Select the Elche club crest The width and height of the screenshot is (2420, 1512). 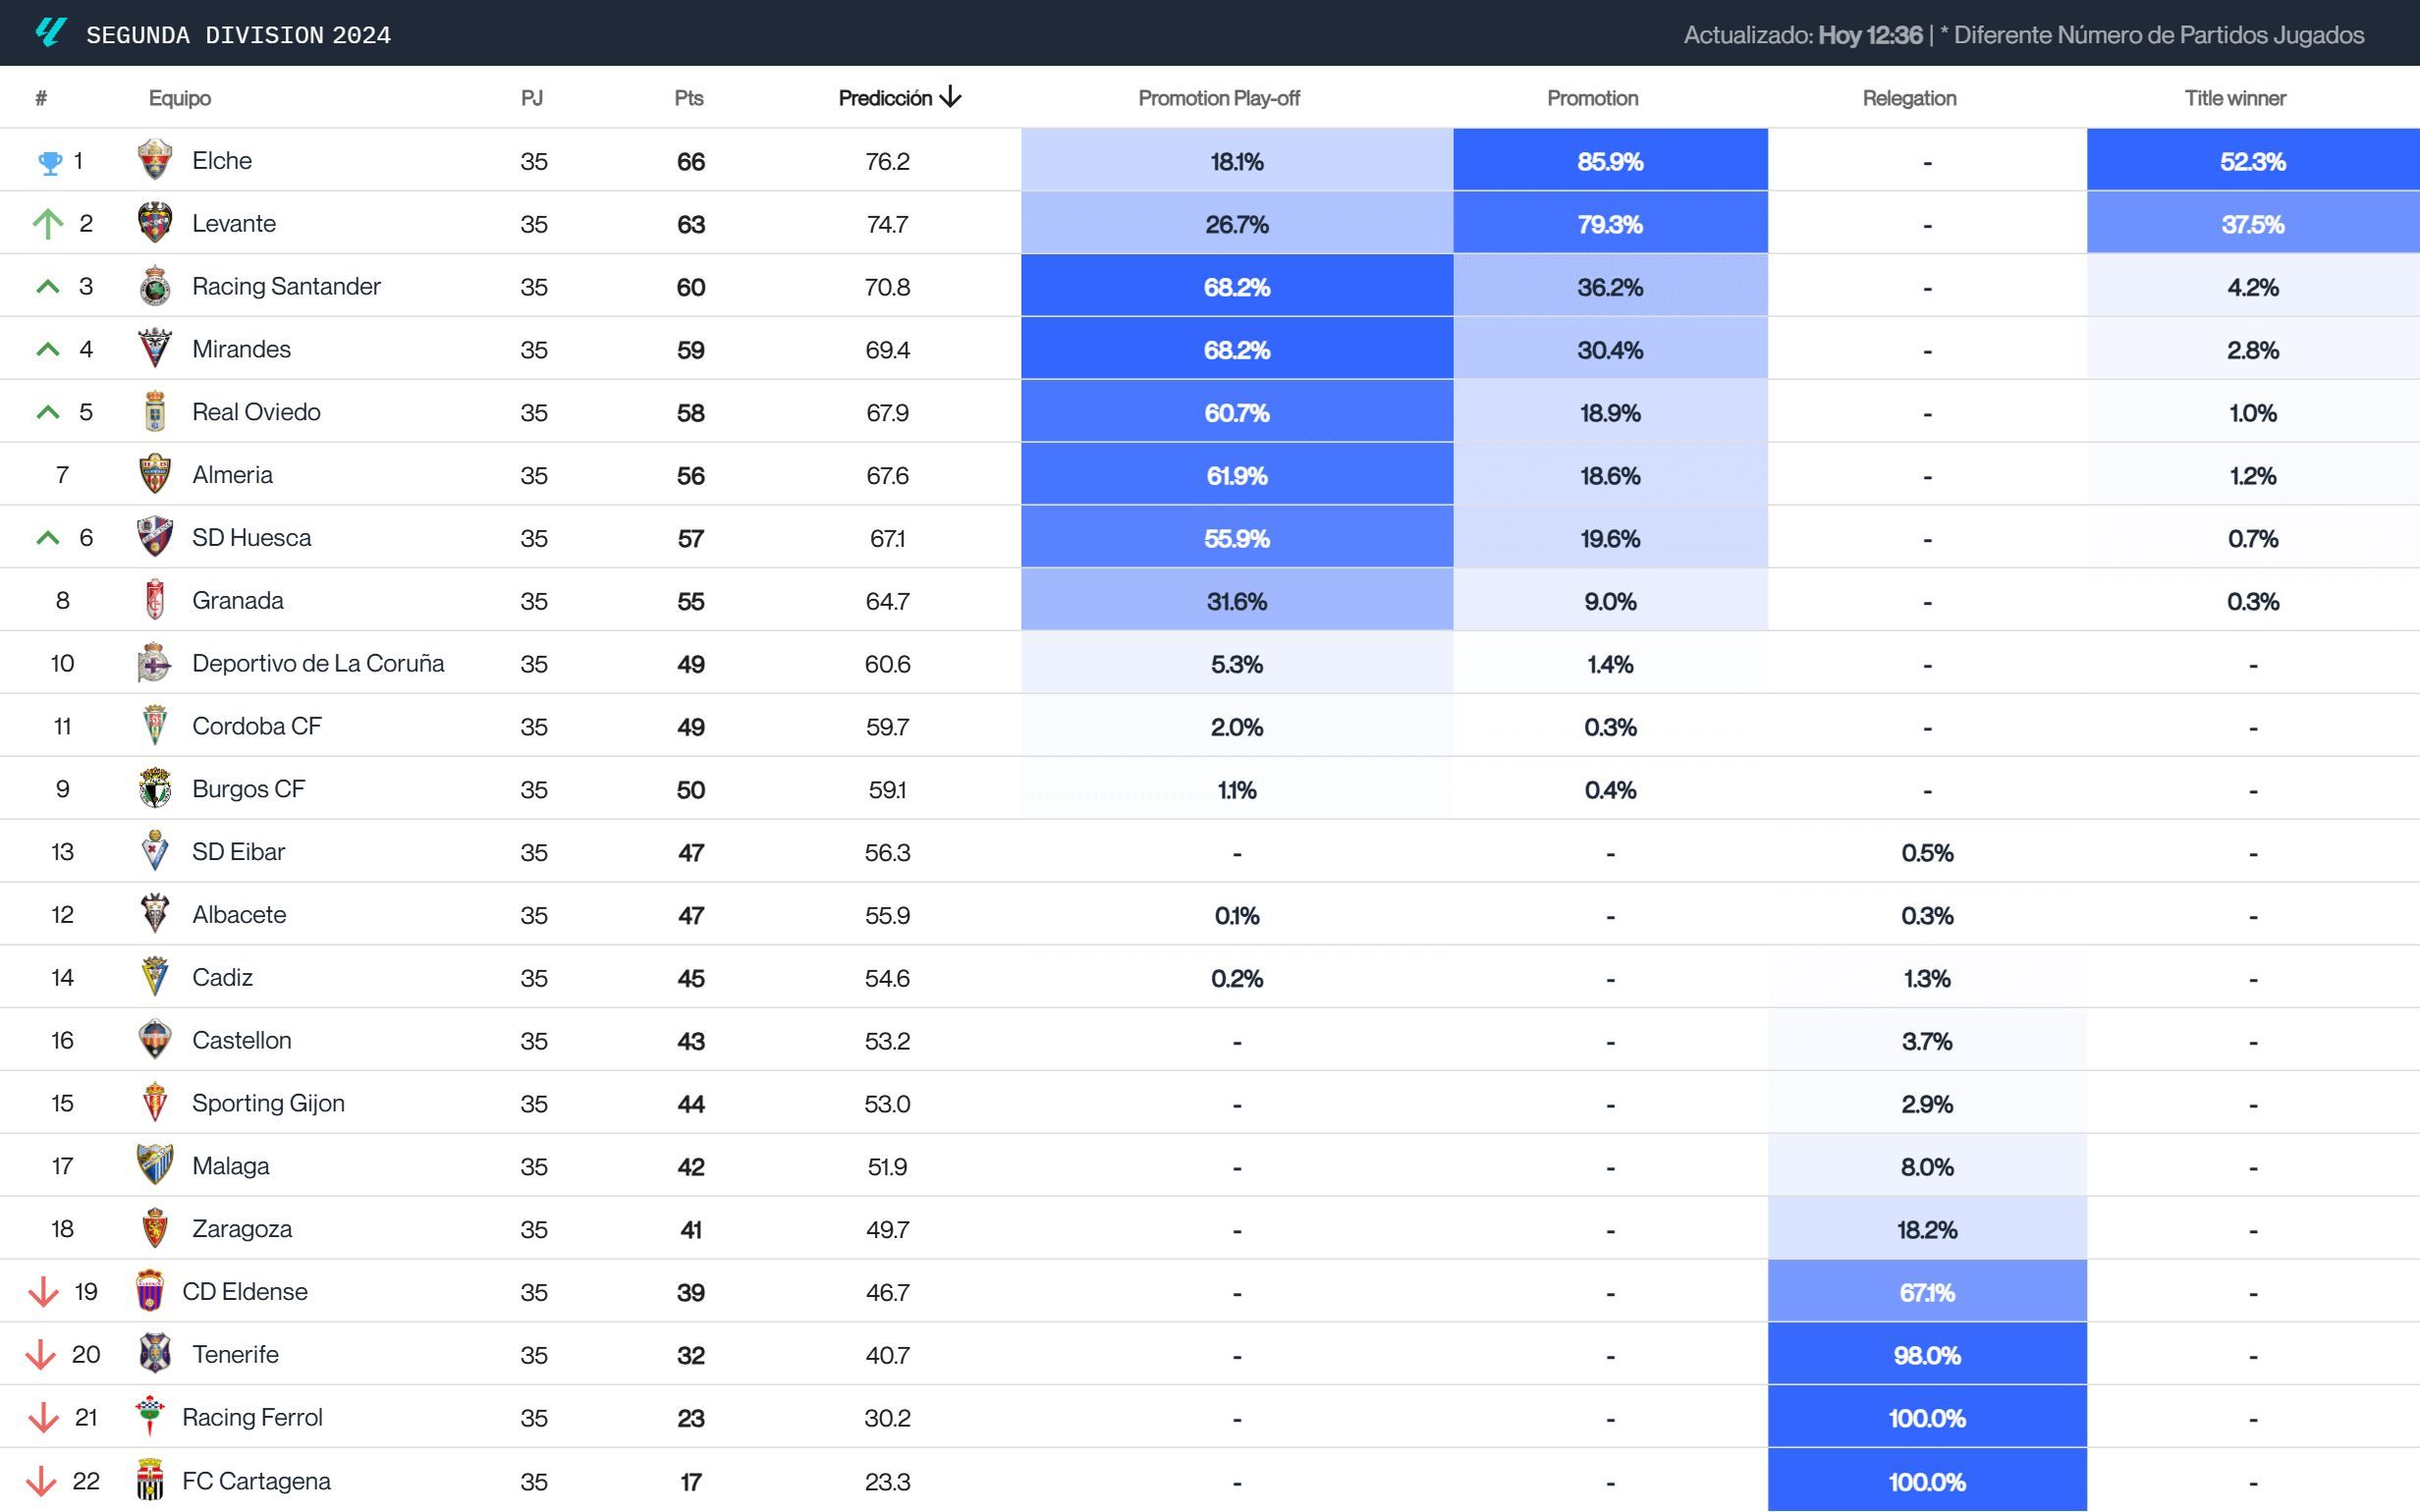point(155,160)
